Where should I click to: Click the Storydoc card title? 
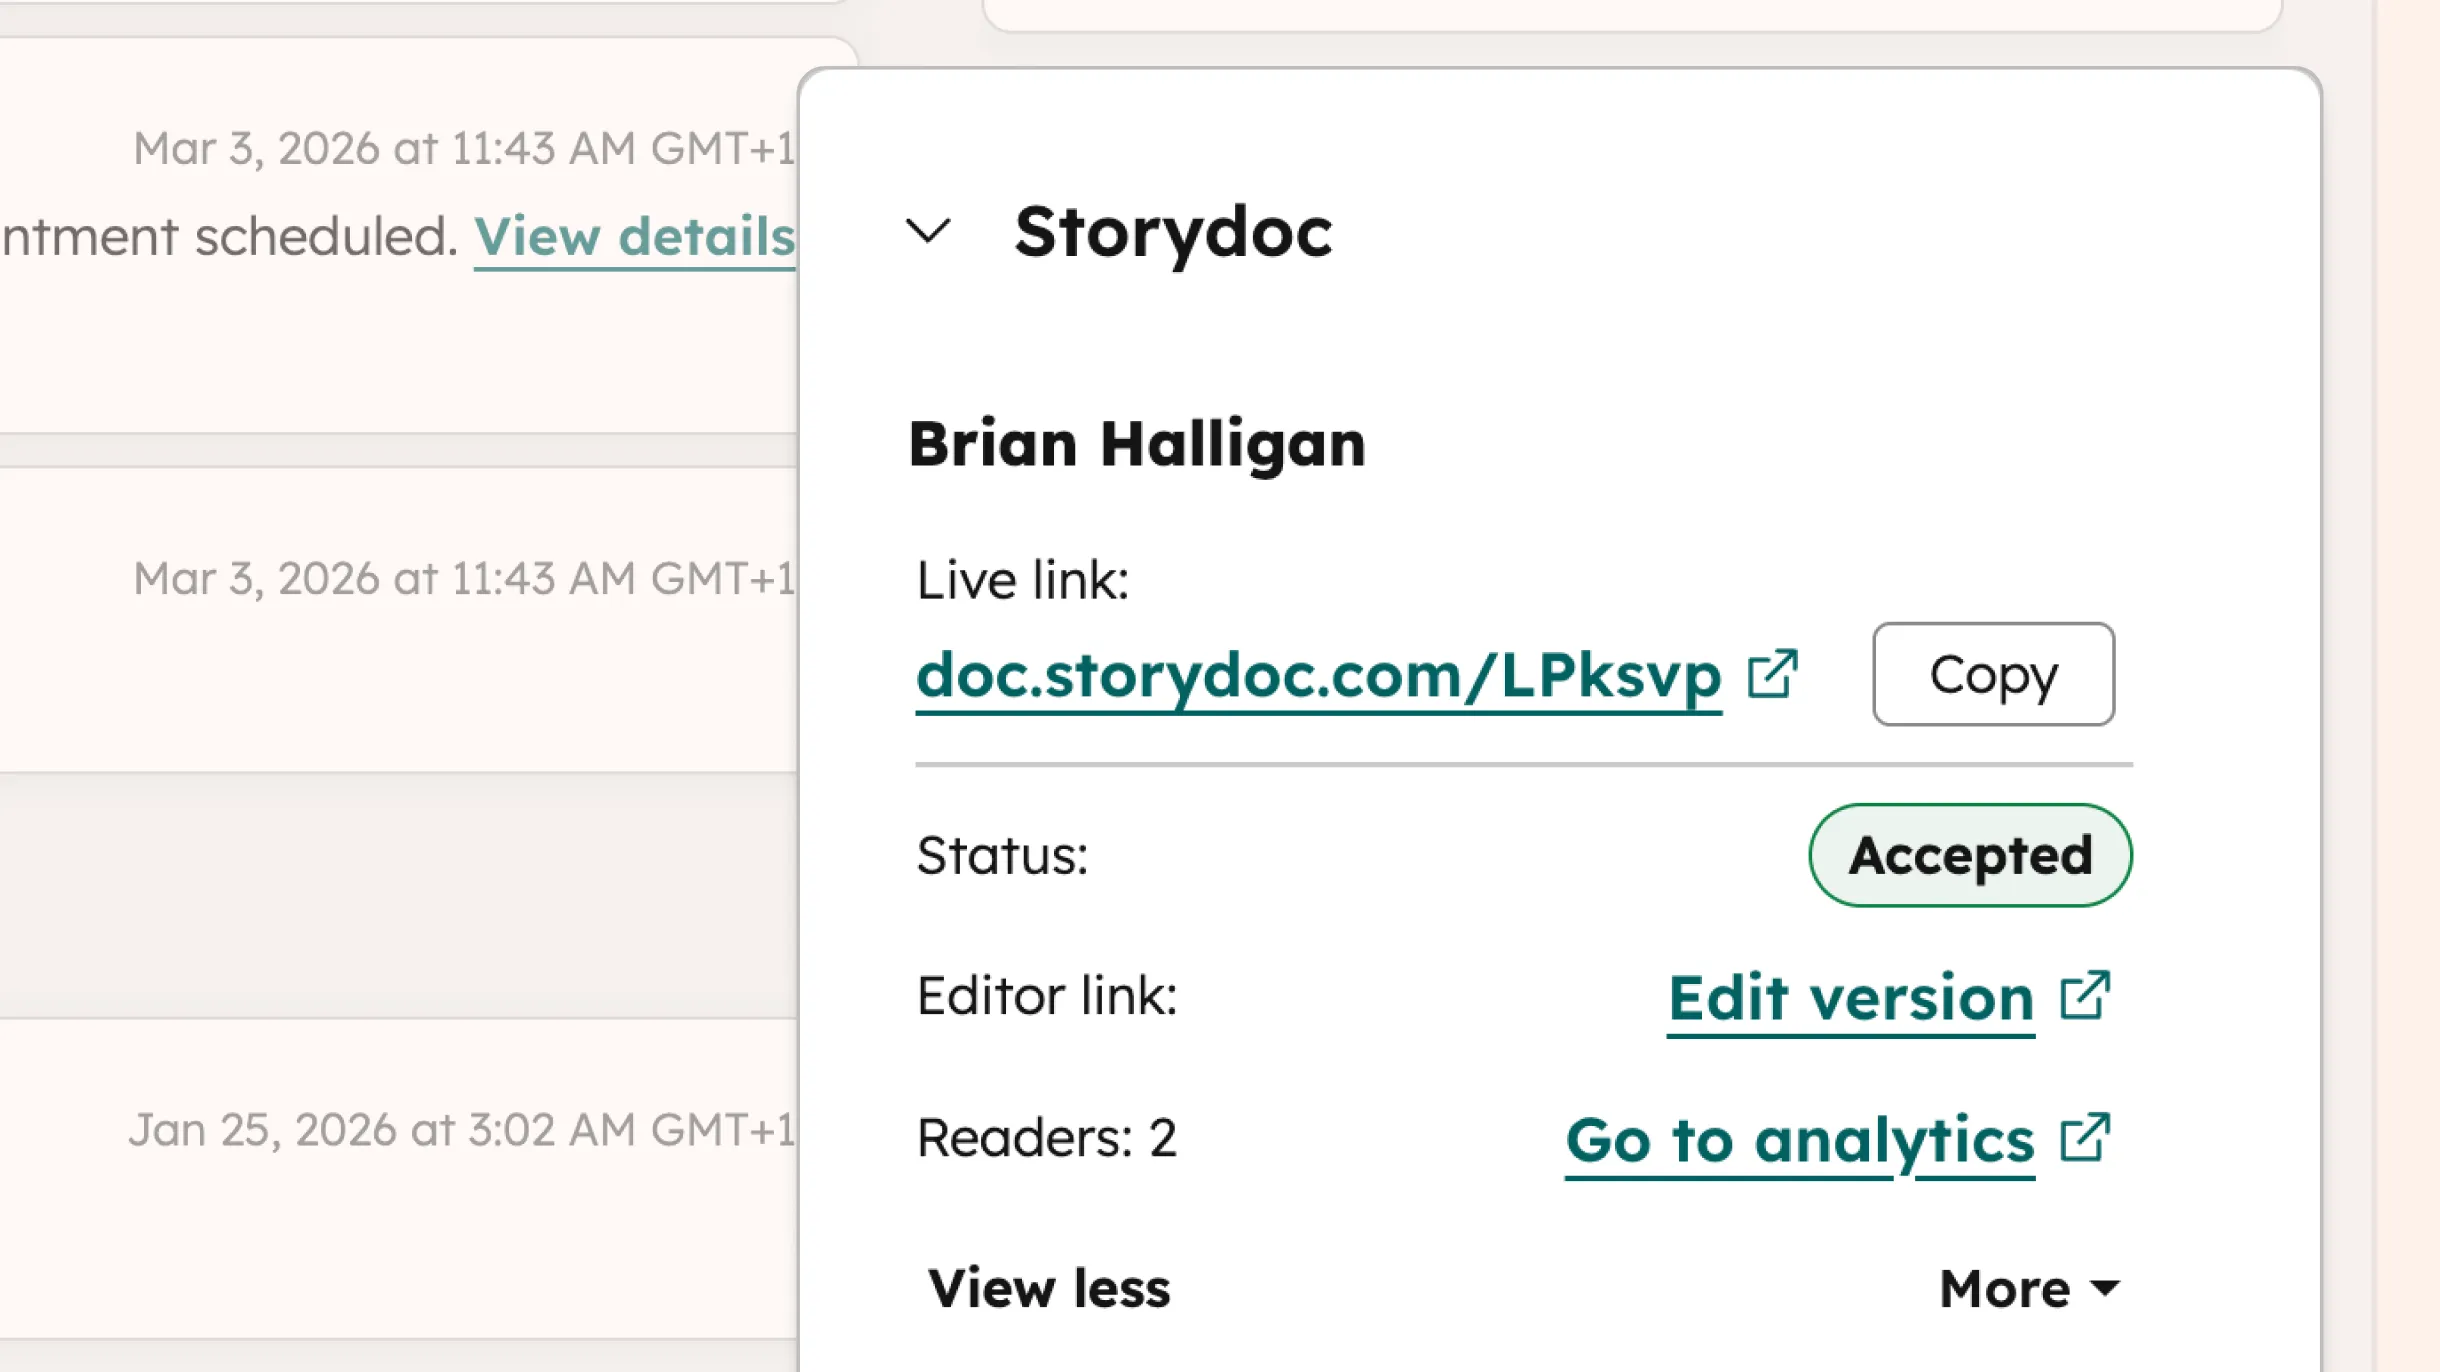[1173, 232]
